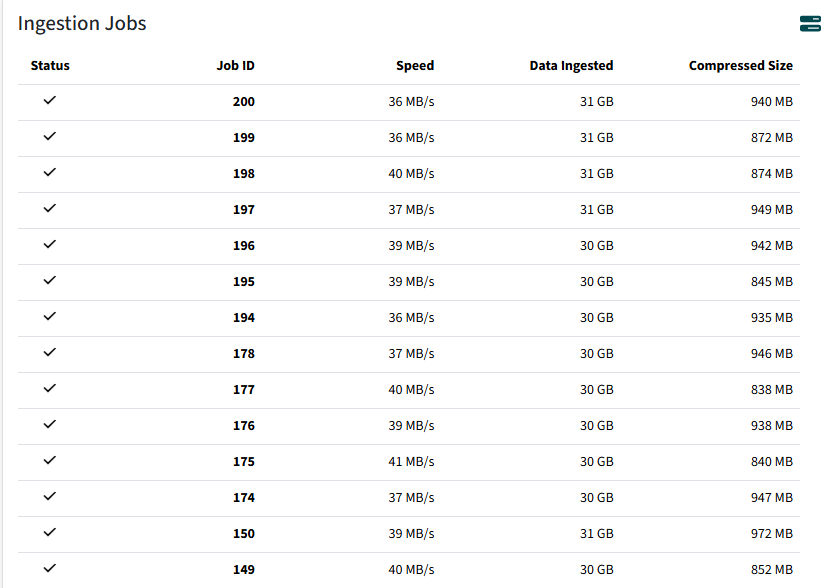Click the status checkmark in job 197's row
Viewport: 827px width, 588px height.
tap(50, 209)
